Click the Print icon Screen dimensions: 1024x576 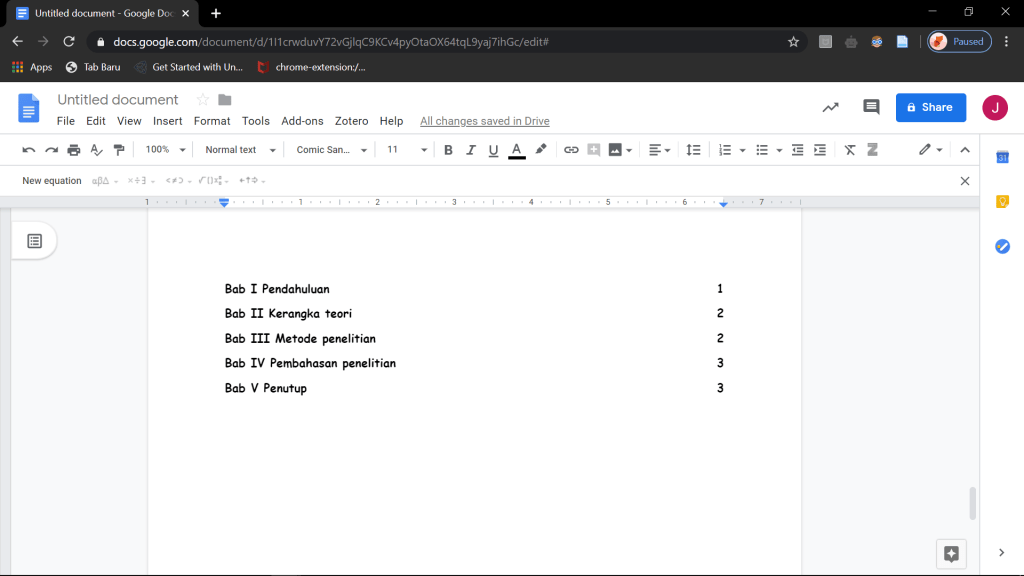coord(74,150)
